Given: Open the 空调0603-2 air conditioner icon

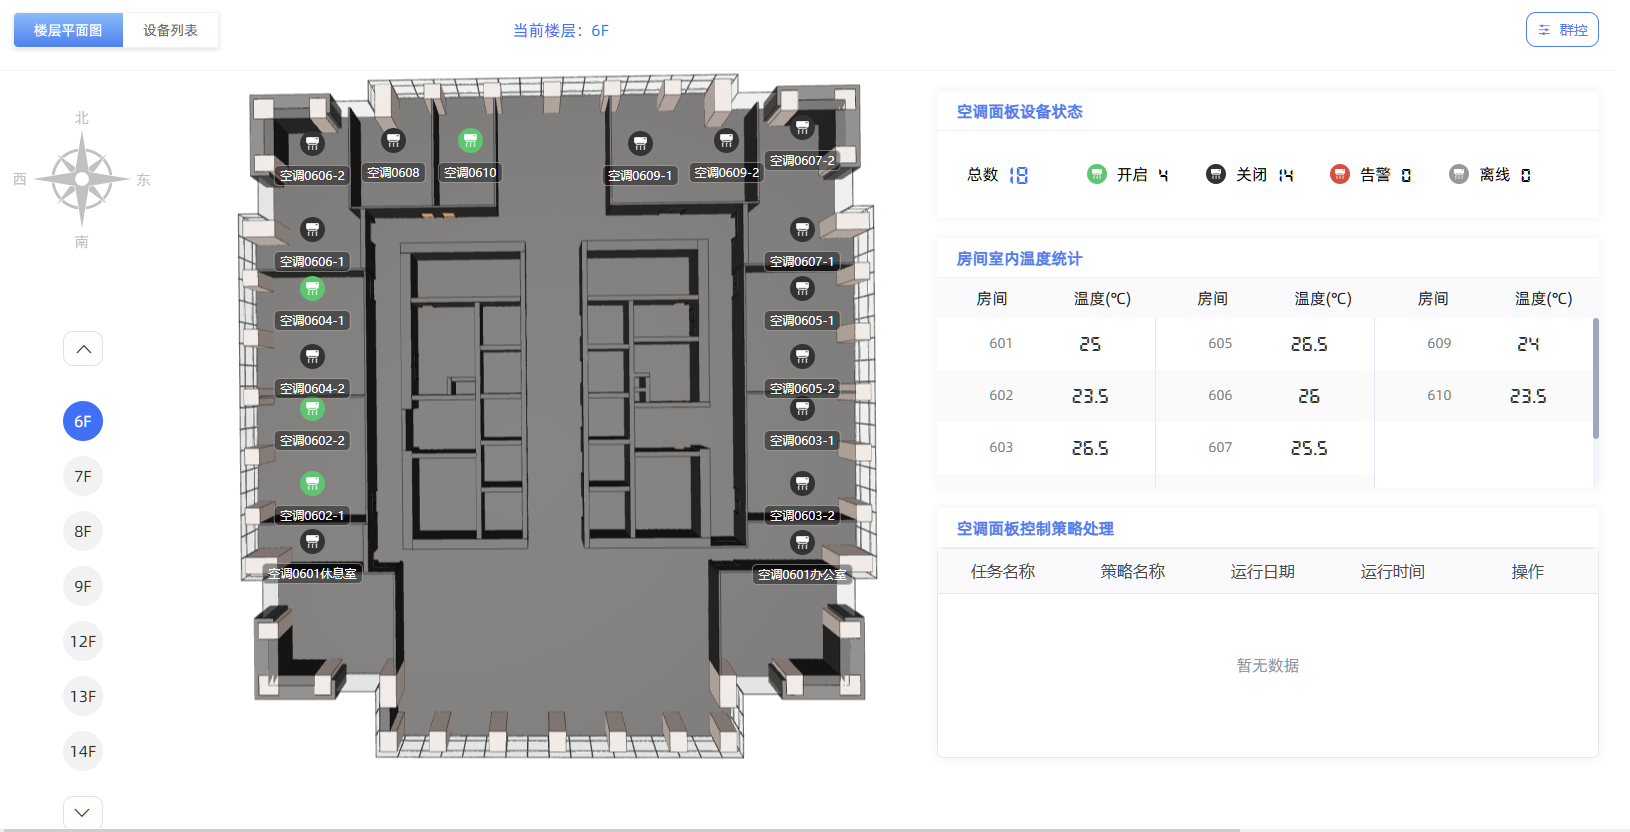Looking at the screenshot, I should click(x=802, y=484).
